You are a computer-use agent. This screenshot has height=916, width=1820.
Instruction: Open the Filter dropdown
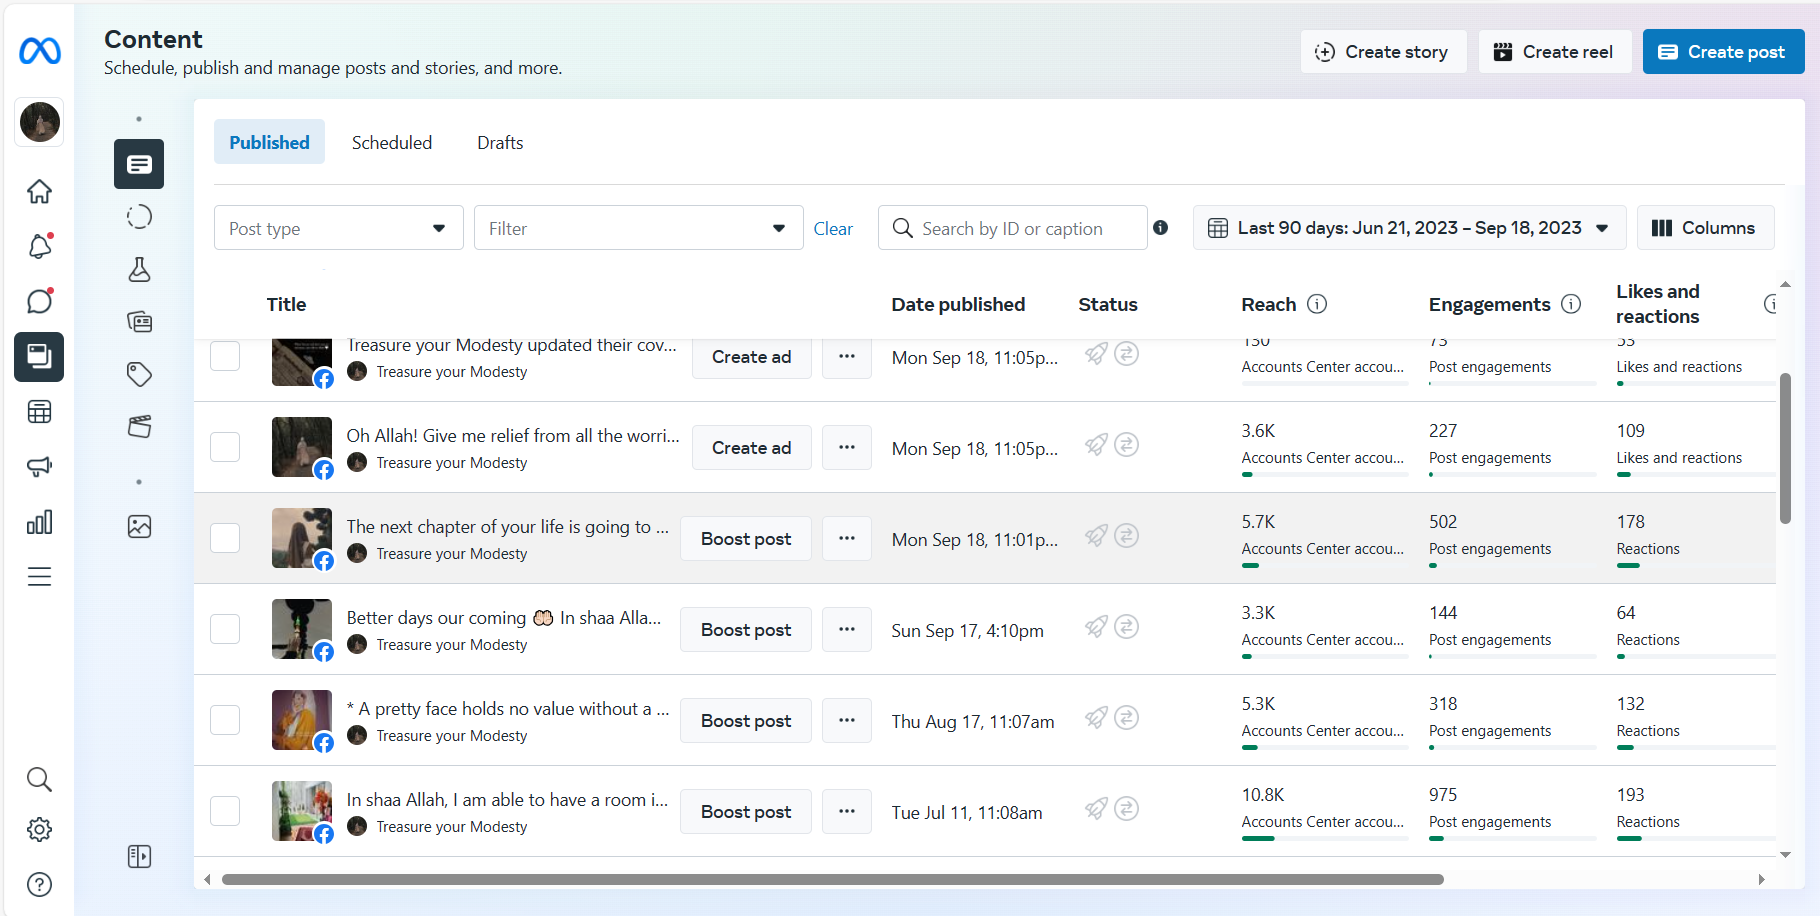[x=638, y=228]
